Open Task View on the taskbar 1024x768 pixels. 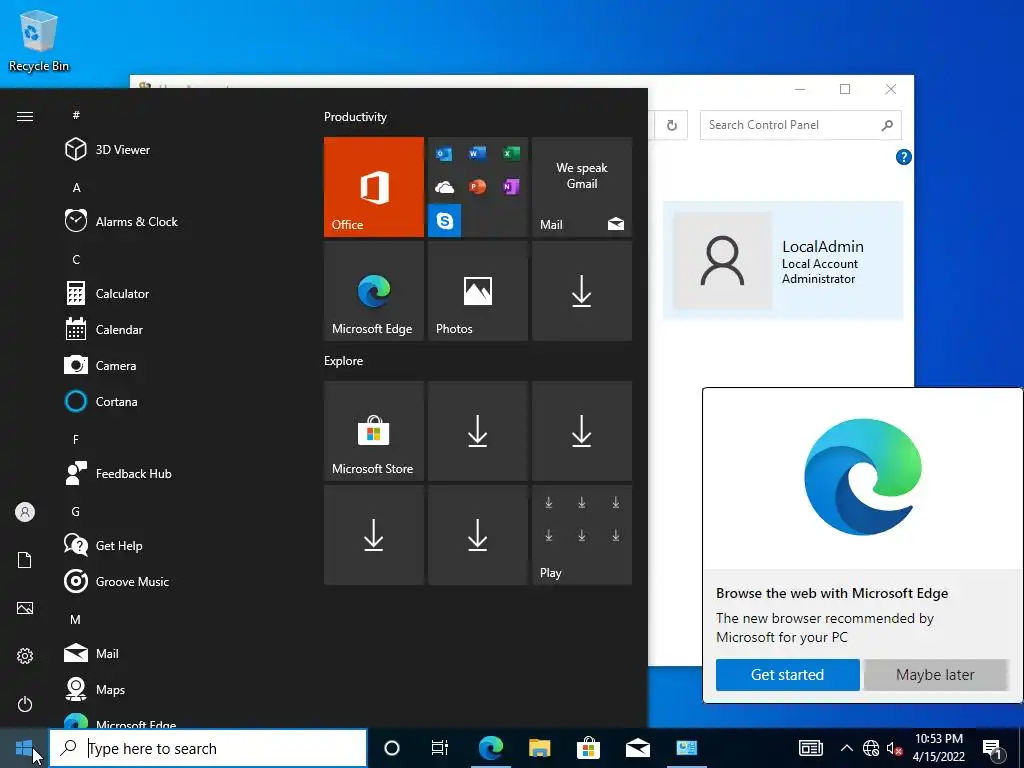(440, 748)
